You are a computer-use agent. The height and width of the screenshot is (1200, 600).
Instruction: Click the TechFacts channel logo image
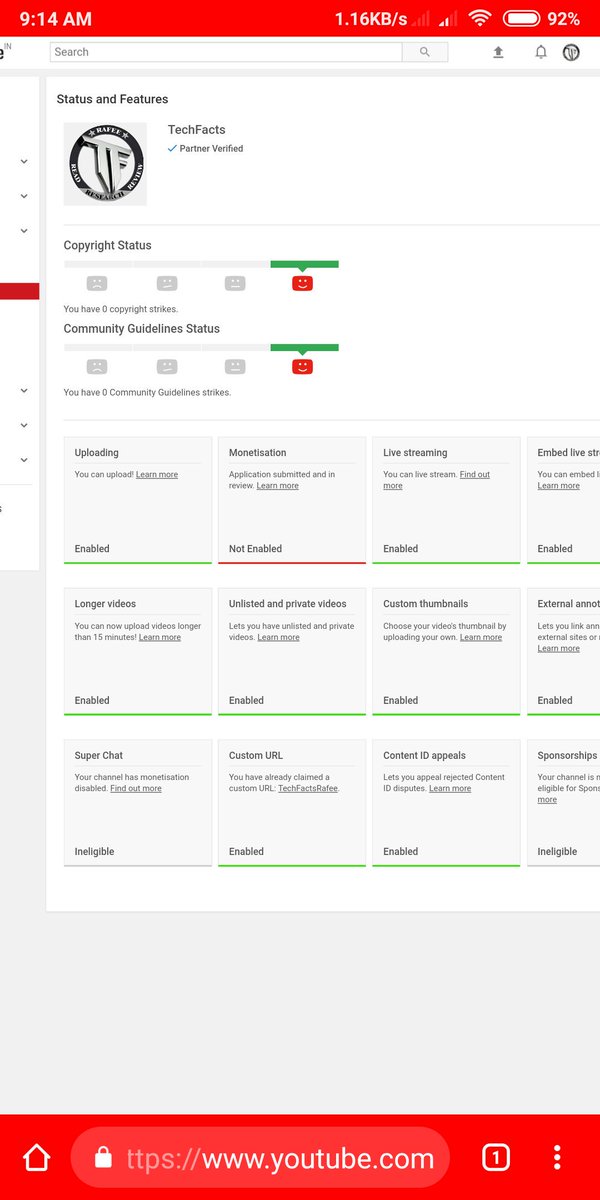[x=105, y=164]
